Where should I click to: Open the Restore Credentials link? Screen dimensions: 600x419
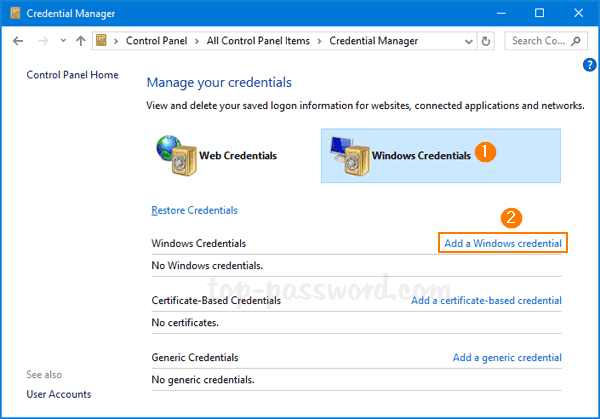pos(194,210)
